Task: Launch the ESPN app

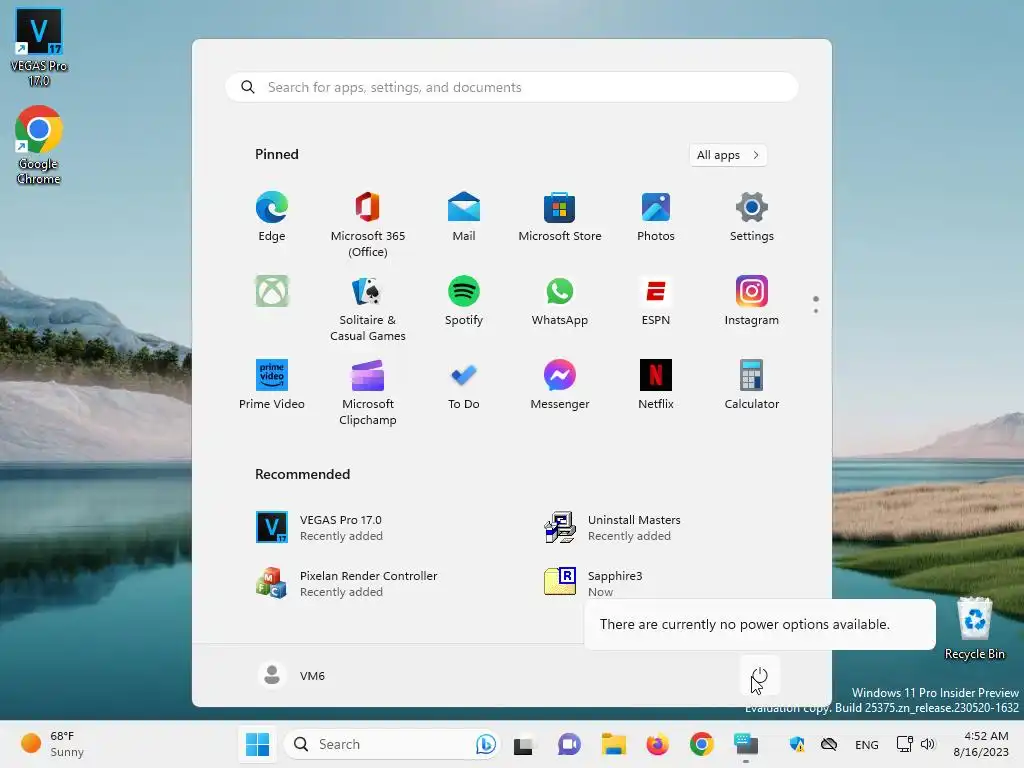Action: point(656,301)
